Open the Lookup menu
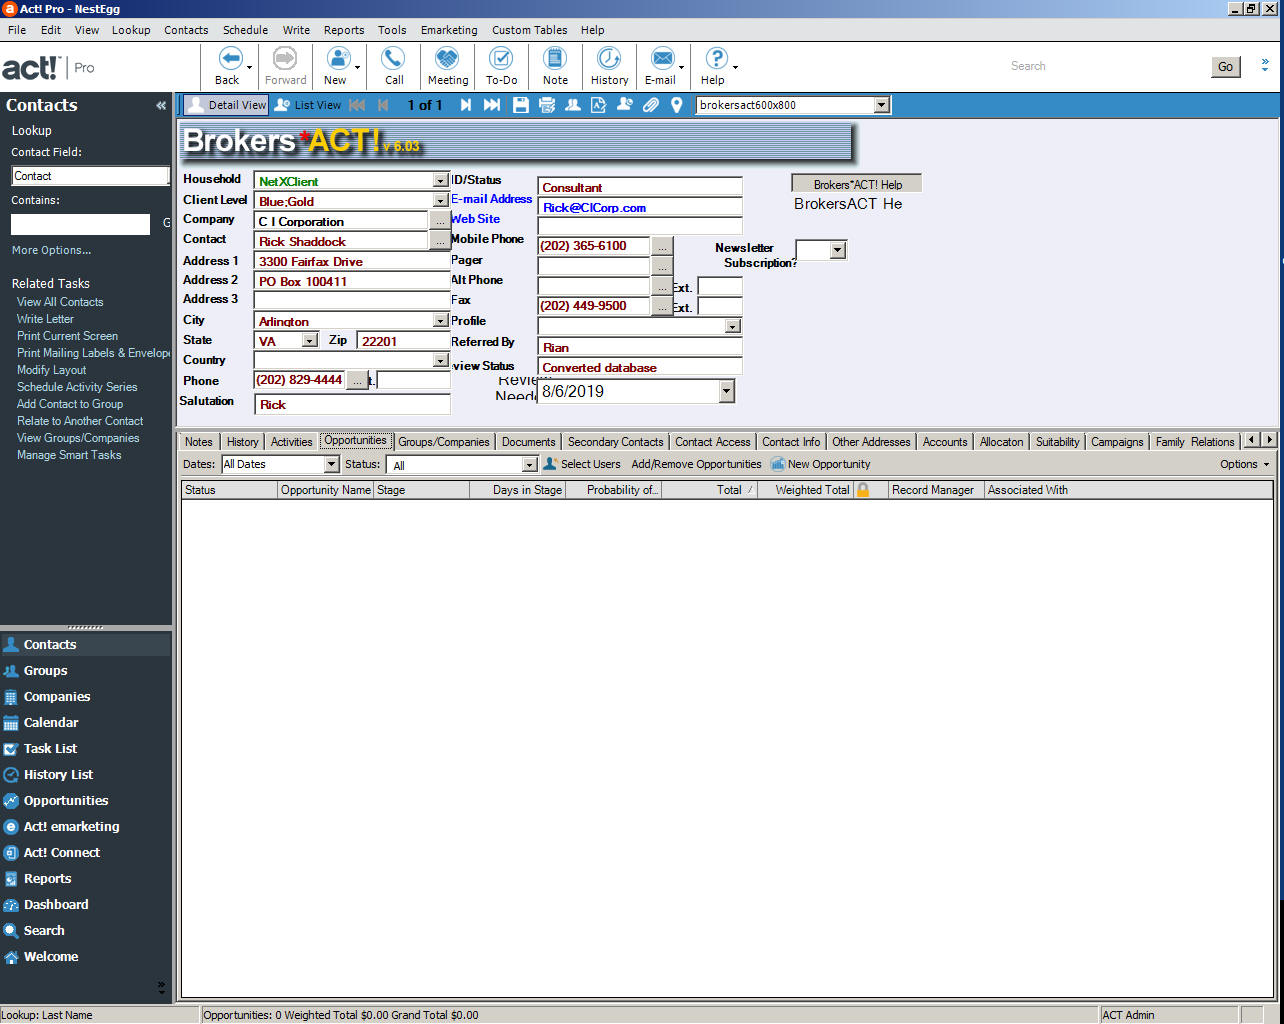This screenshot has height=1024, width=1284. click(x=131, y=30)
